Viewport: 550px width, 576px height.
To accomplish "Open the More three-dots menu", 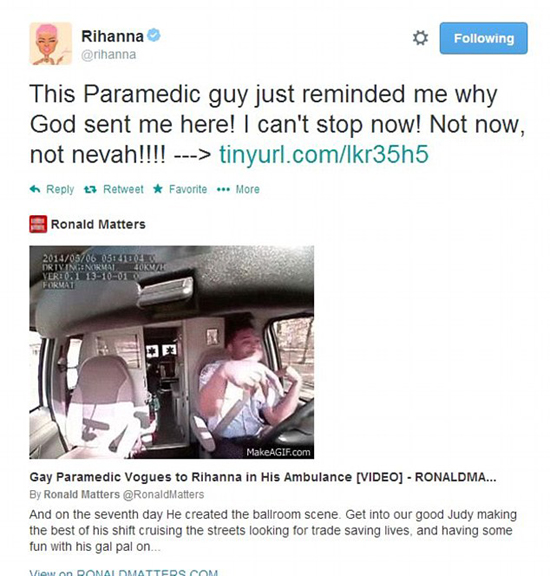I will (223, 190).
